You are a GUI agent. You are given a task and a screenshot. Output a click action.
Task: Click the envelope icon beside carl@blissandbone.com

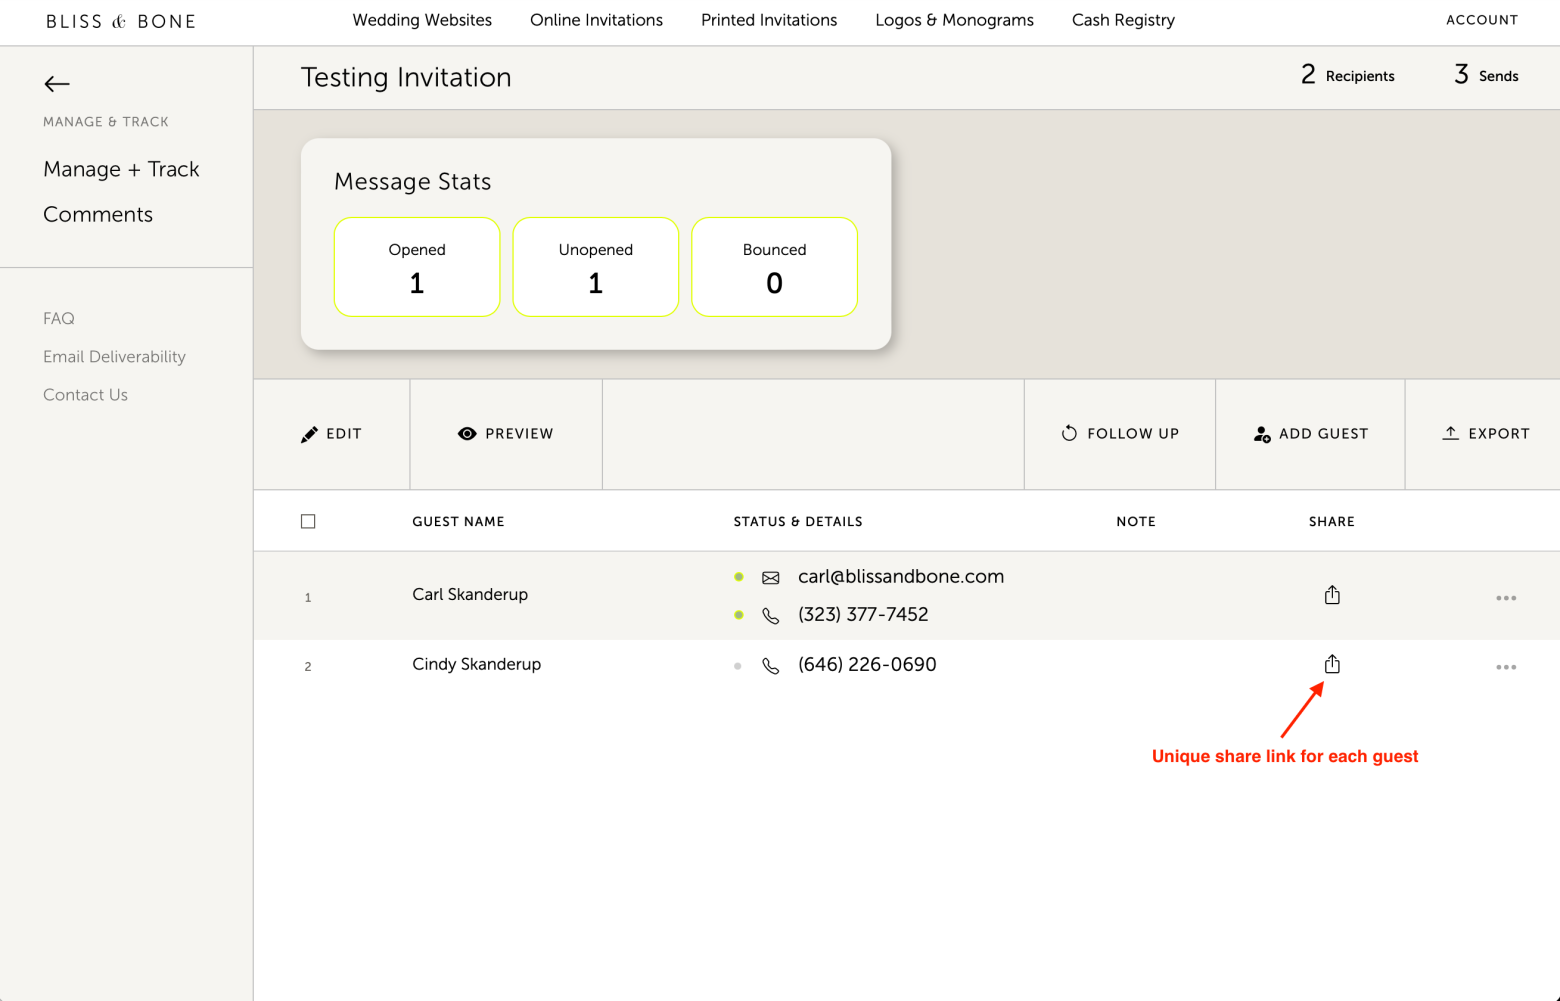click(770, 578)
